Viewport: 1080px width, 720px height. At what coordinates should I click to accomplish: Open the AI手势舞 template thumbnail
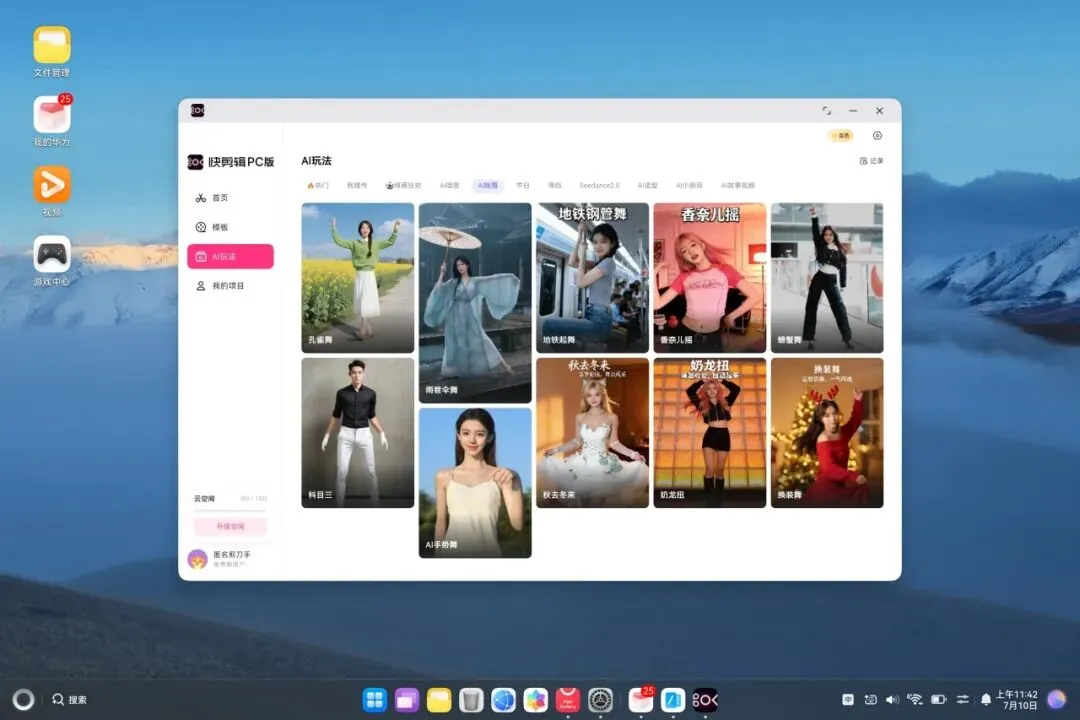[475, 483]
